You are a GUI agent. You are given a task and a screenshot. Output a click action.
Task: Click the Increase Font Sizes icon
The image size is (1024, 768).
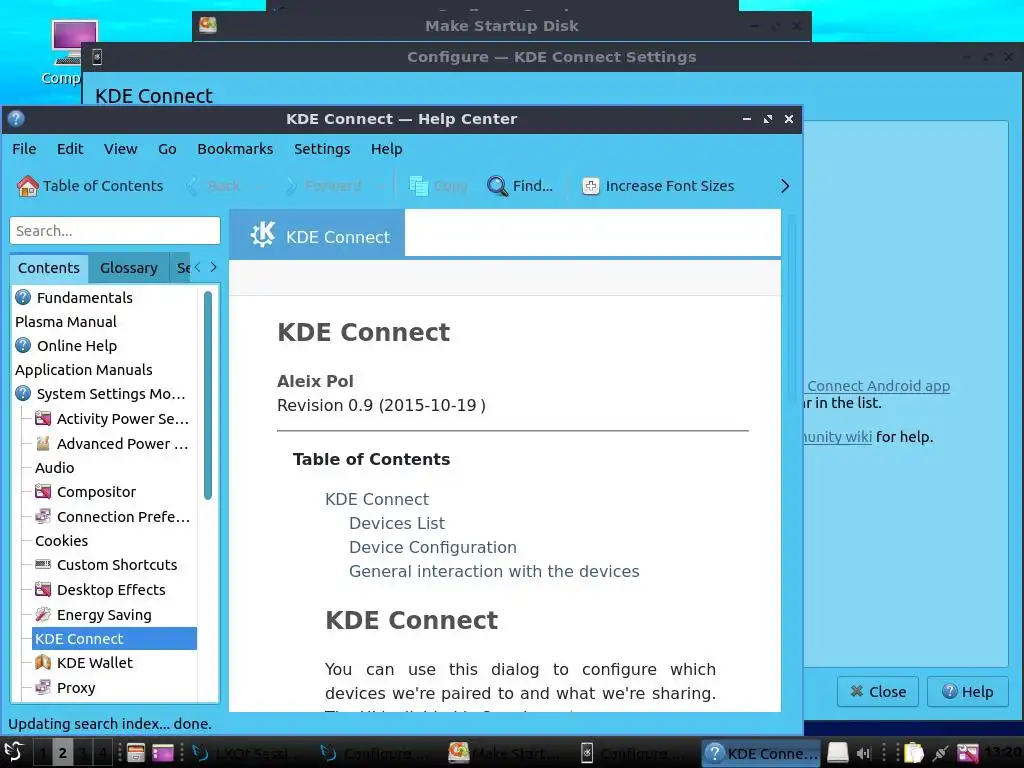pos(590,186)
